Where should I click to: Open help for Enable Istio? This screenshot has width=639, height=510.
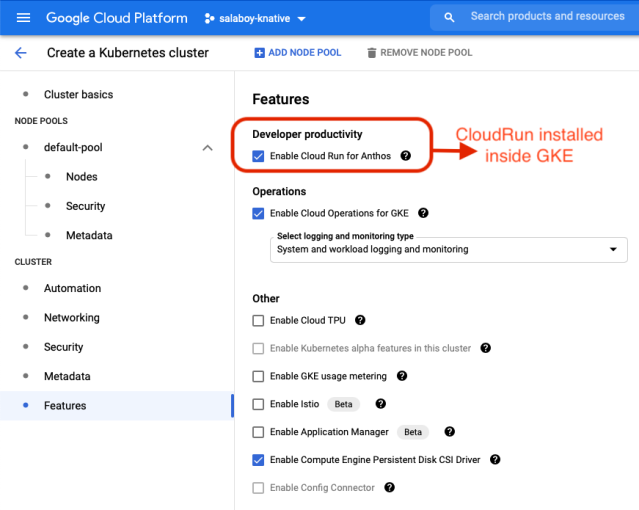[381, 404]
